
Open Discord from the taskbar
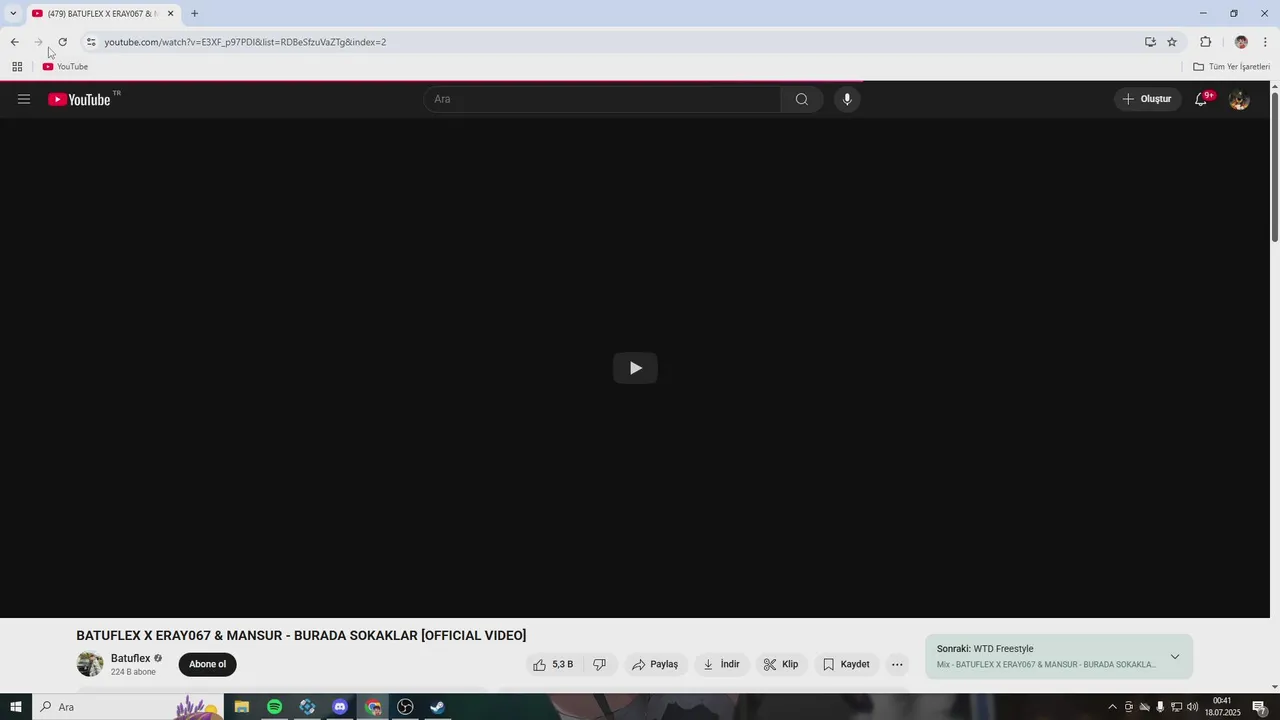[340, 707]
